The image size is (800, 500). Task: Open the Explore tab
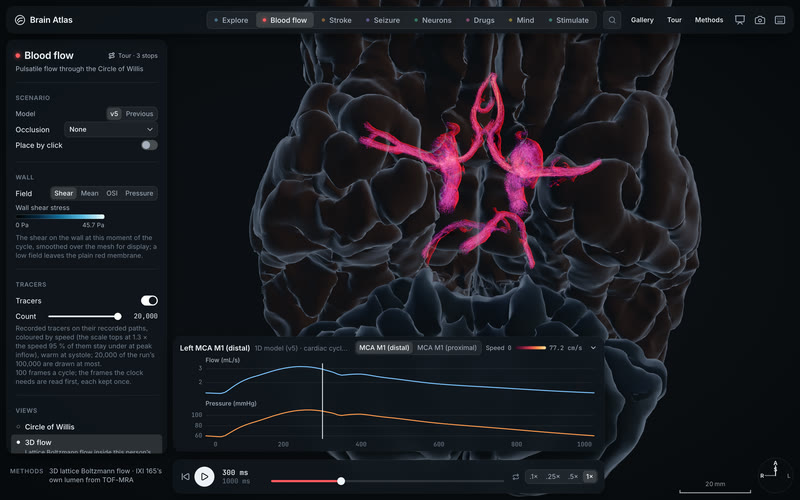[x=231, y=20]
